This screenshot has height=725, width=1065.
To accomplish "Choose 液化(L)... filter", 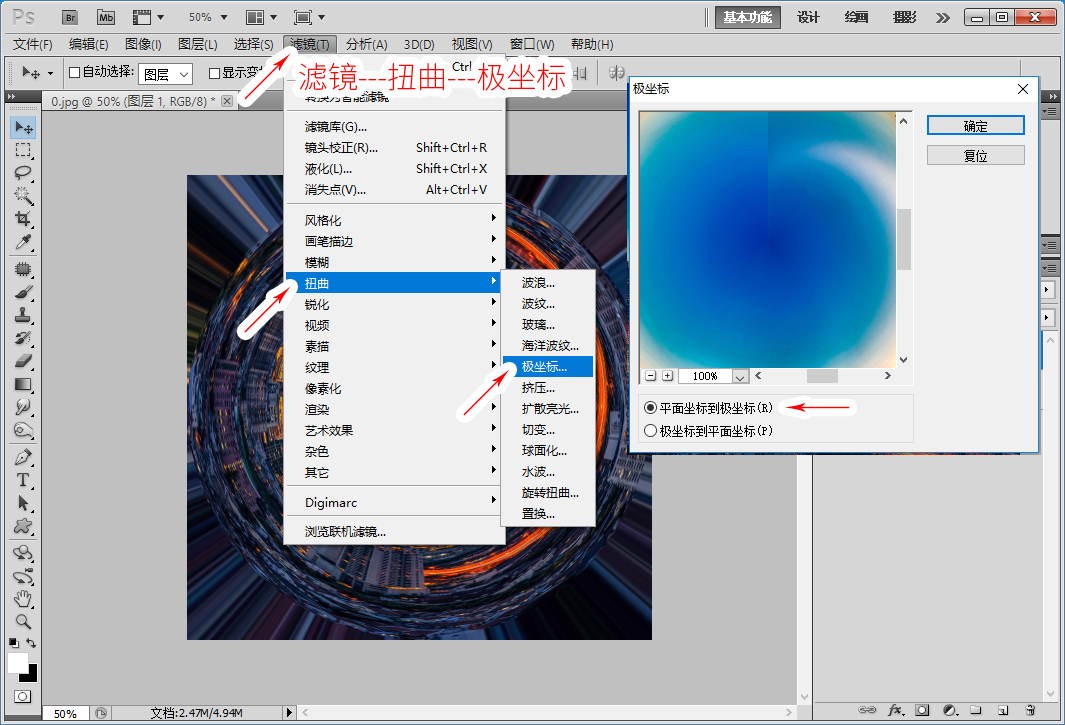I will [395, 169].
